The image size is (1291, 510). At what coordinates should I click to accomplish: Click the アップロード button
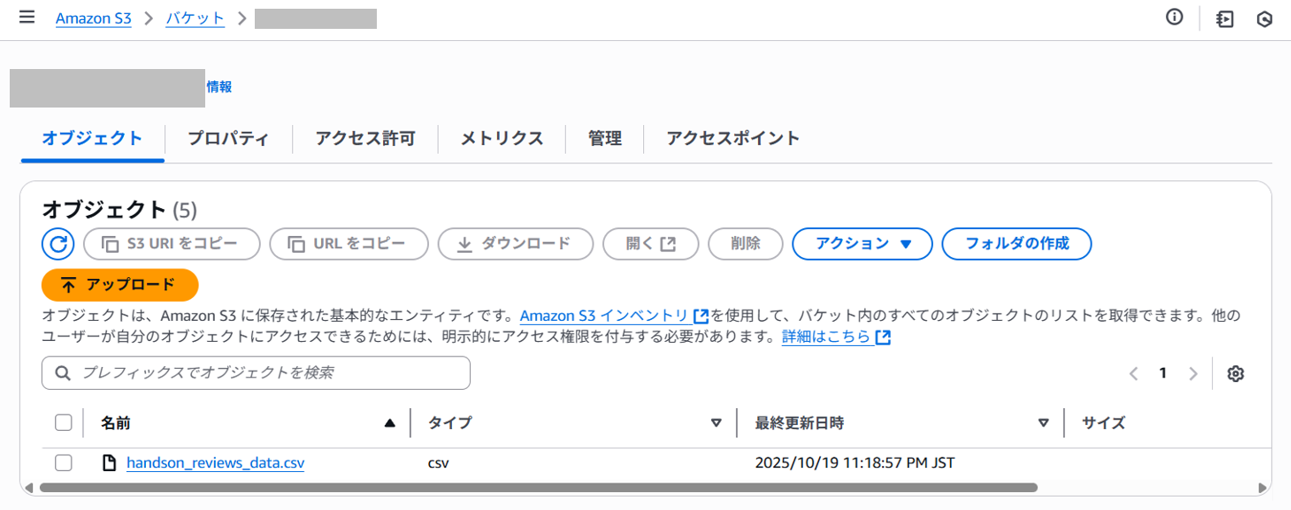click(120, 285)
